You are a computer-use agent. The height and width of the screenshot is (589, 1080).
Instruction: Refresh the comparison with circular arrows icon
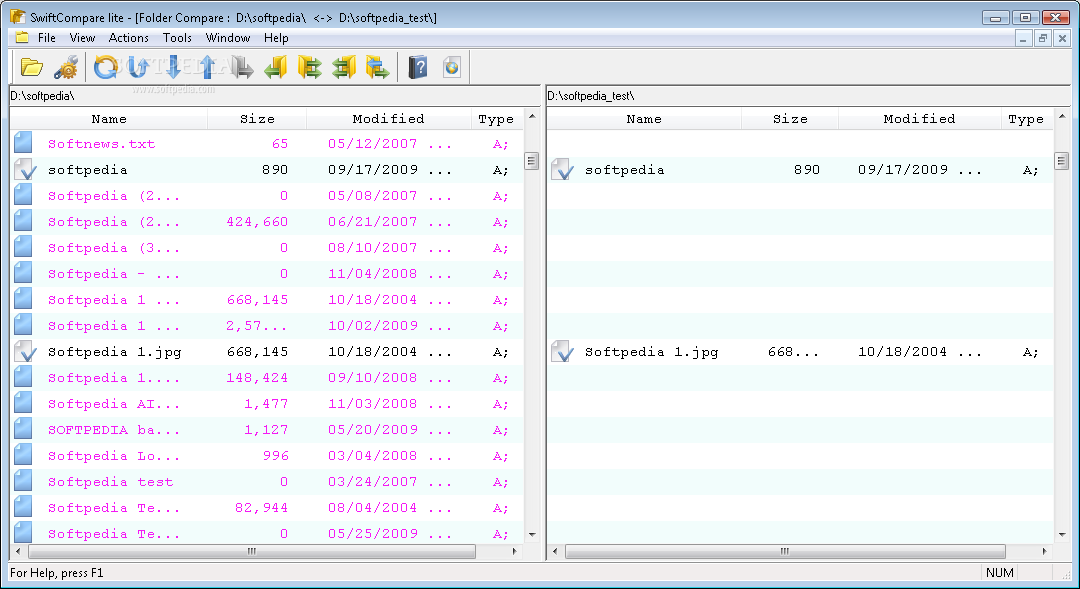(x=105, y=68)
